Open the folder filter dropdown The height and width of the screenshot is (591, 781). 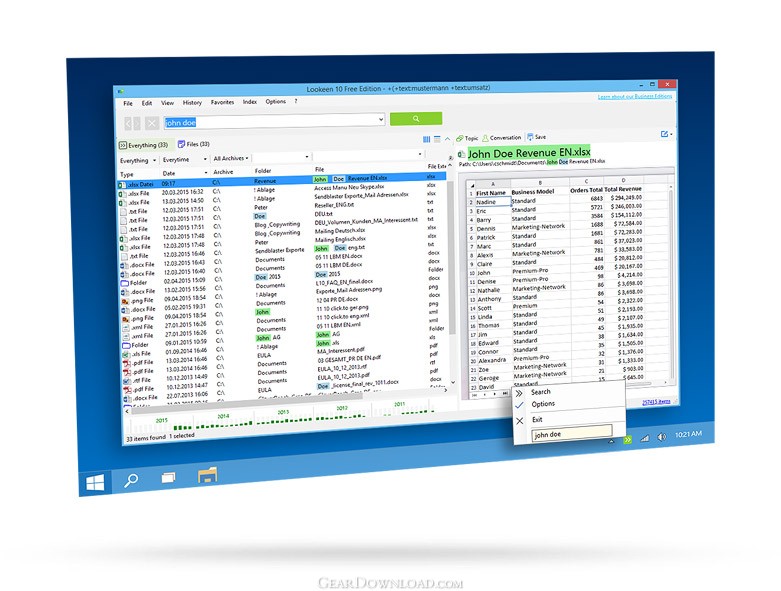(x=307, y=157)
